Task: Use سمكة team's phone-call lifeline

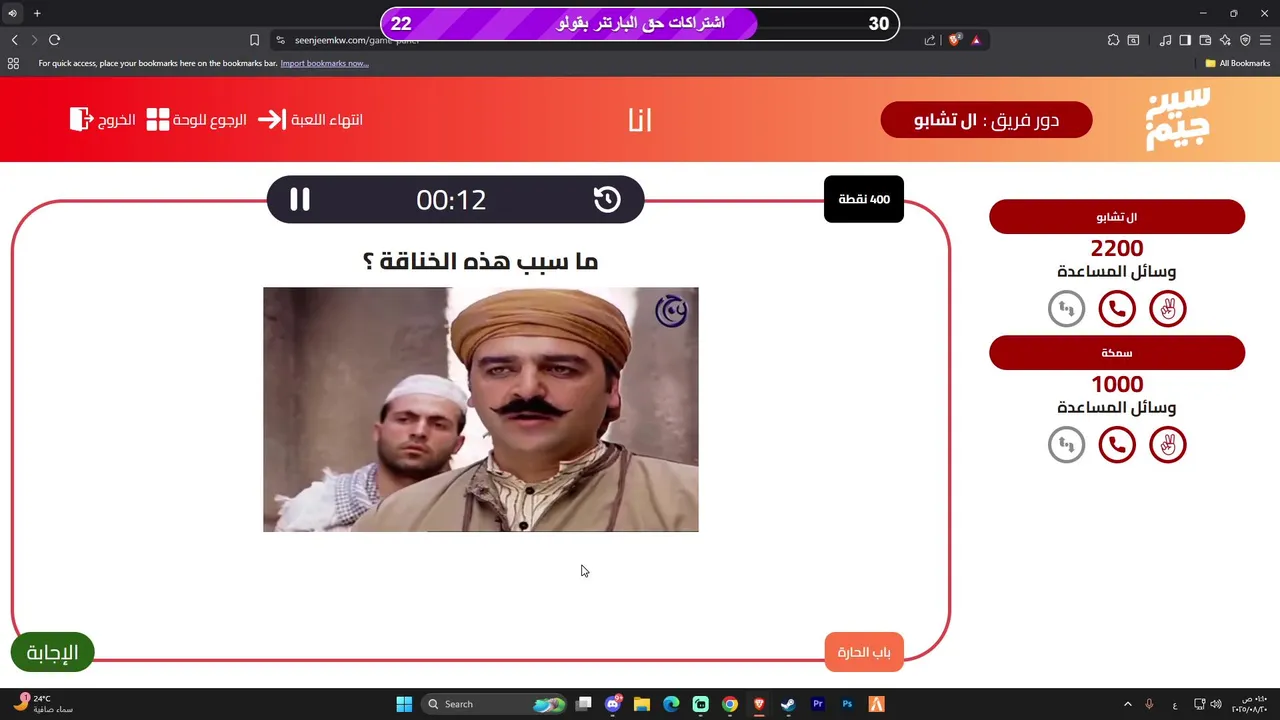Action: point(1117,444)
